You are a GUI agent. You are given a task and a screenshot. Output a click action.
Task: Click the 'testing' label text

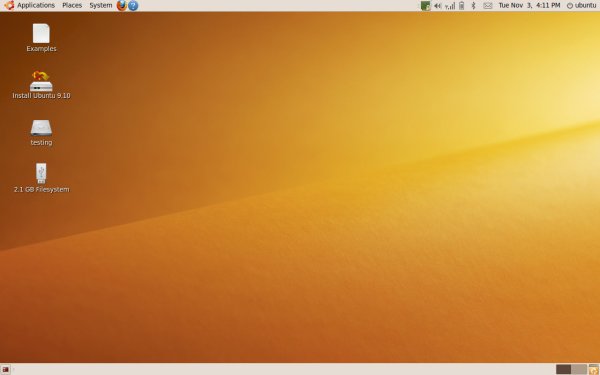tap(41, 142)
